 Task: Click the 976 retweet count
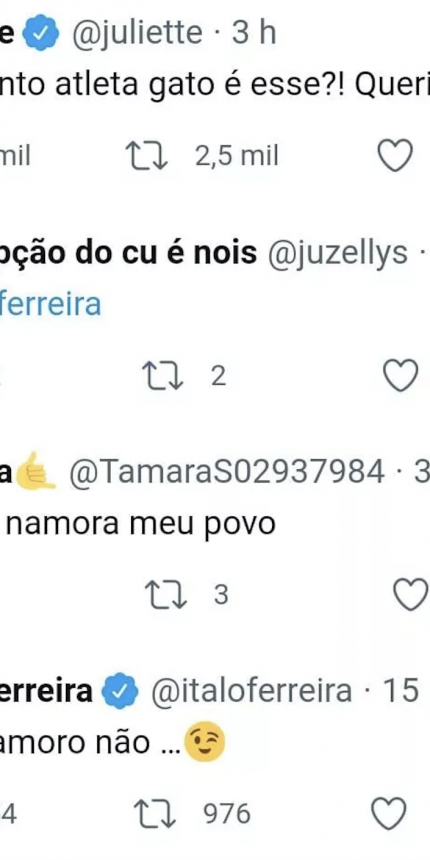coord(227,814)
